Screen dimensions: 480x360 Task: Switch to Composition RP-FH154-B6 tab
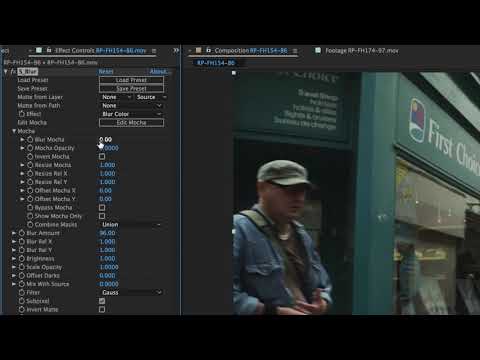click(x=251, y=51)
